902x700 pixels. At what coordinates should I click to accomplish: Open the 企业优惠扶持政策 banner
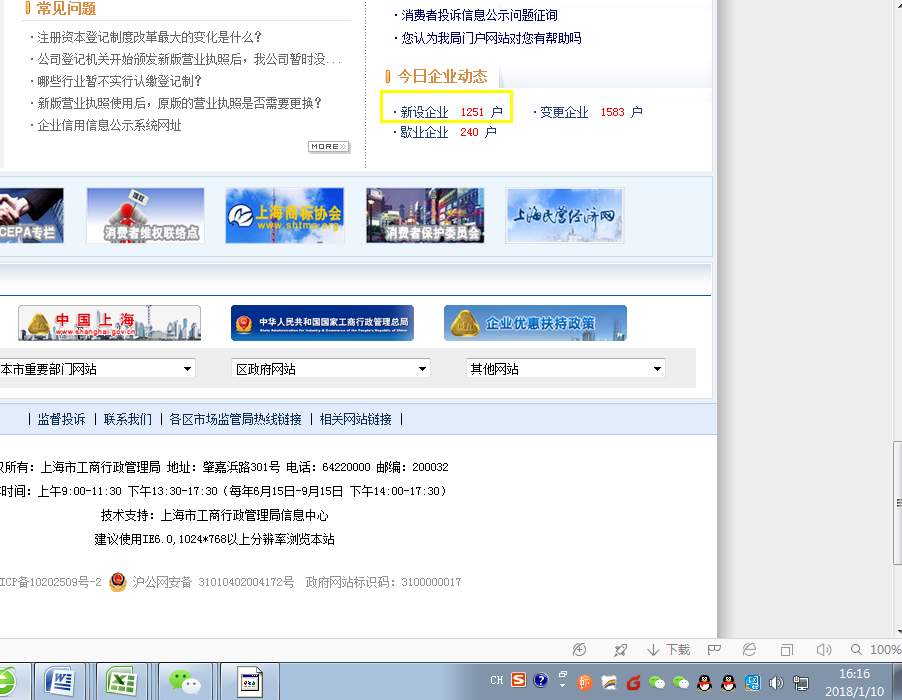535,323
